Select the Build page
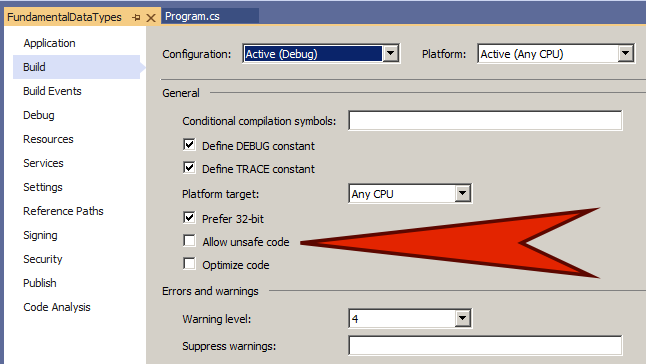 pyautogui.click(x=77, y=67)
